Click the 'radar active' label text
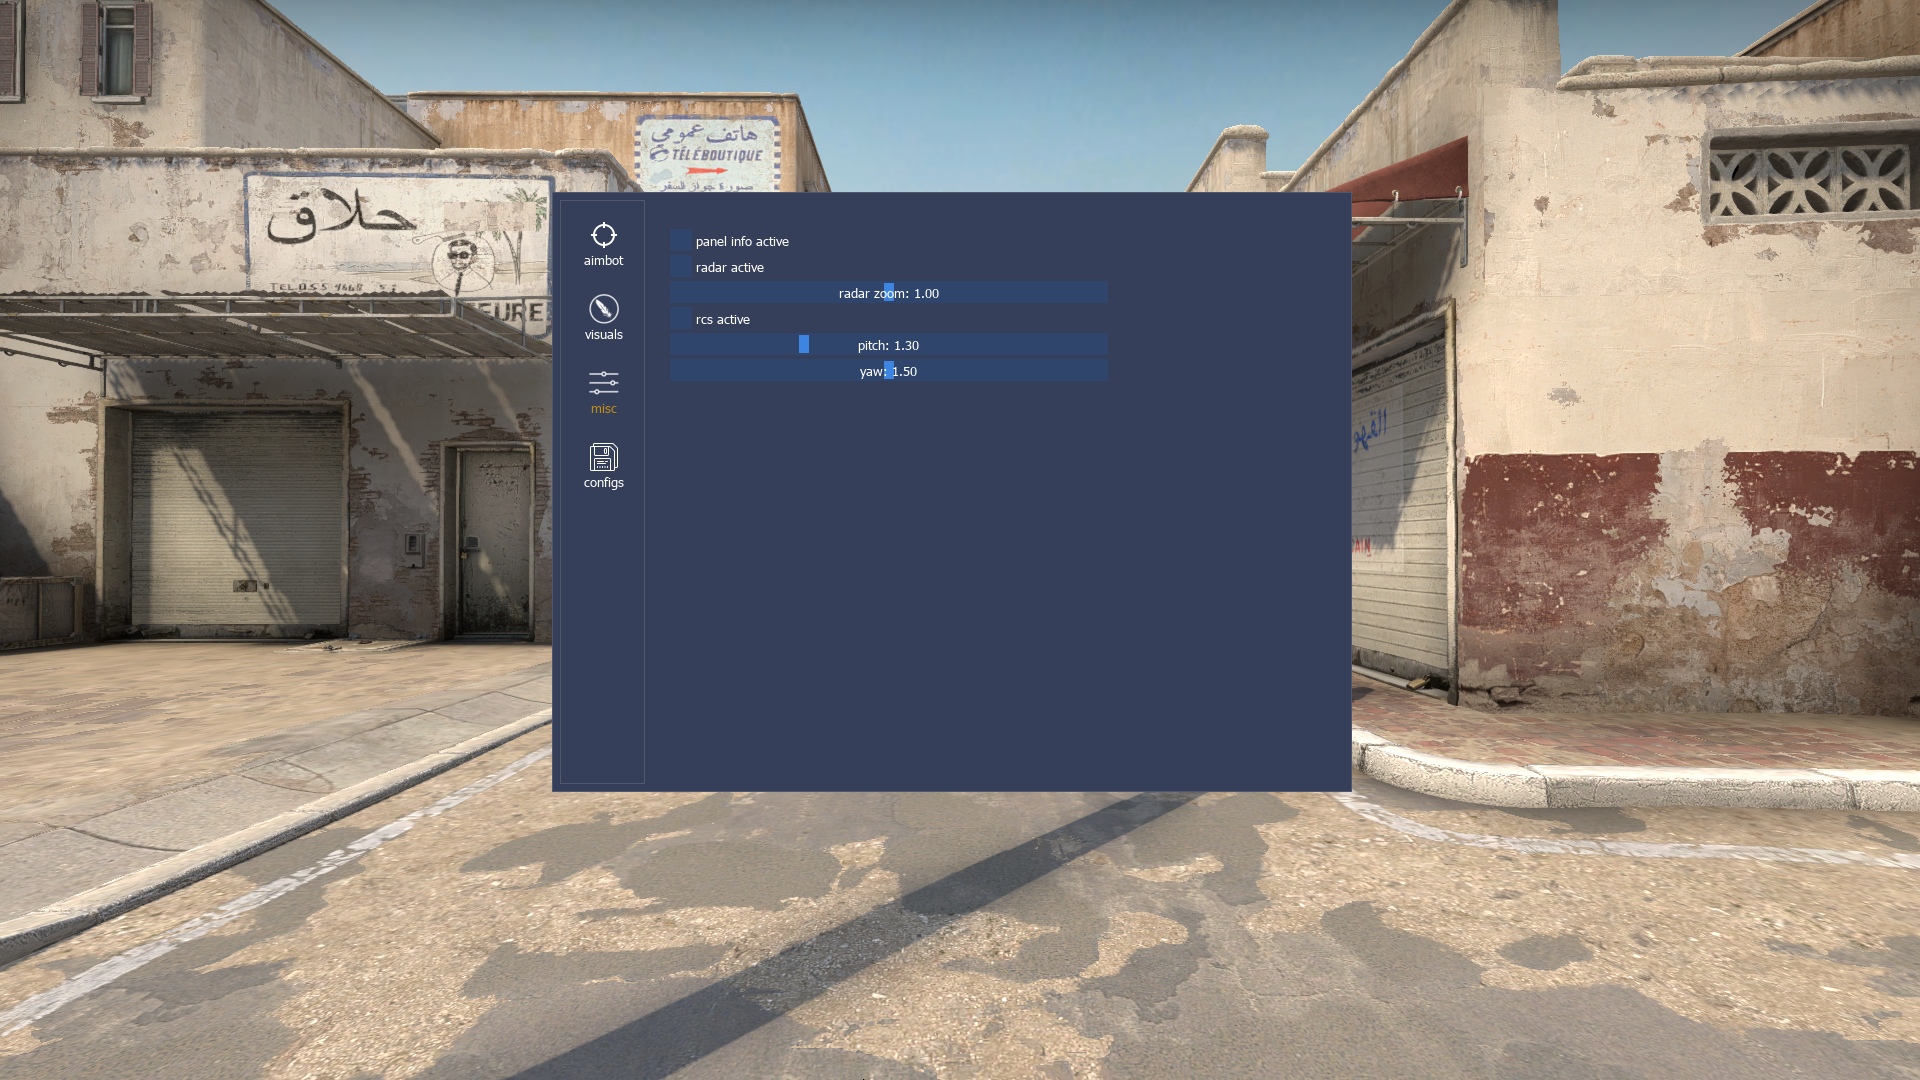 pos(729,268)
